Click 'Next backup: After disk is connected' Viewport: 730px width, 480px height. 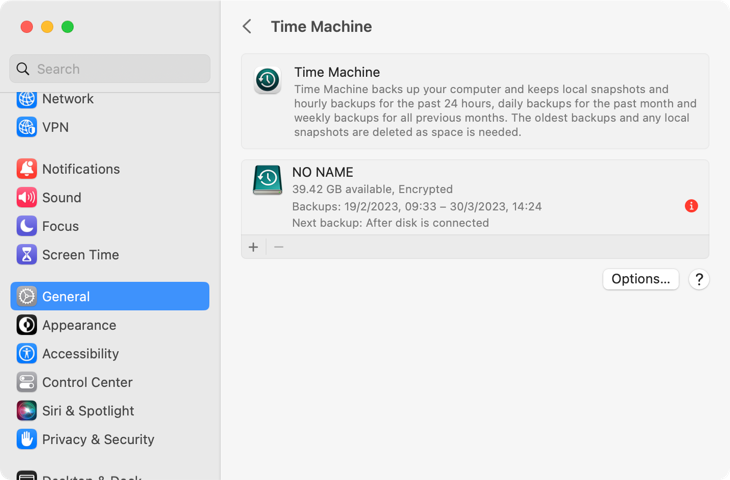tap(390, 223)
